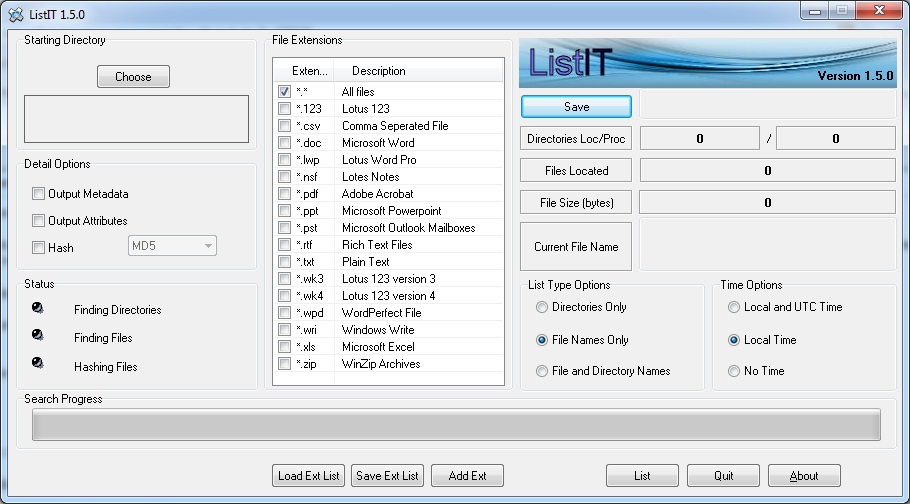Click the Add Ext button
Viewport: 910px width, 504px height.
(x=467, y=476)
